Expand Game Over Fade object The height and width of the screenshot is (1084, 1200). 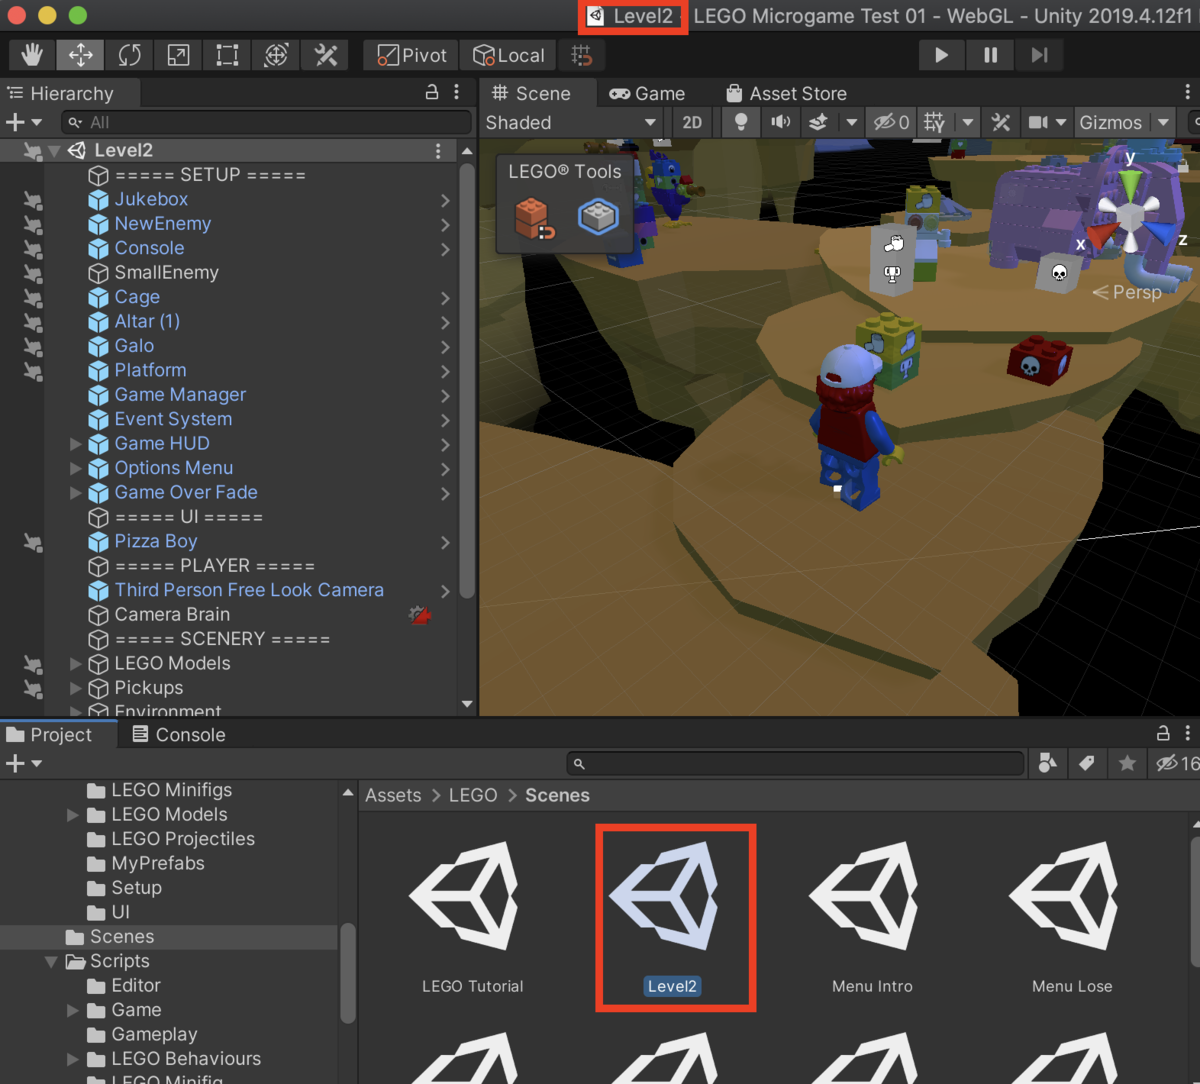(x=75, y=492)
